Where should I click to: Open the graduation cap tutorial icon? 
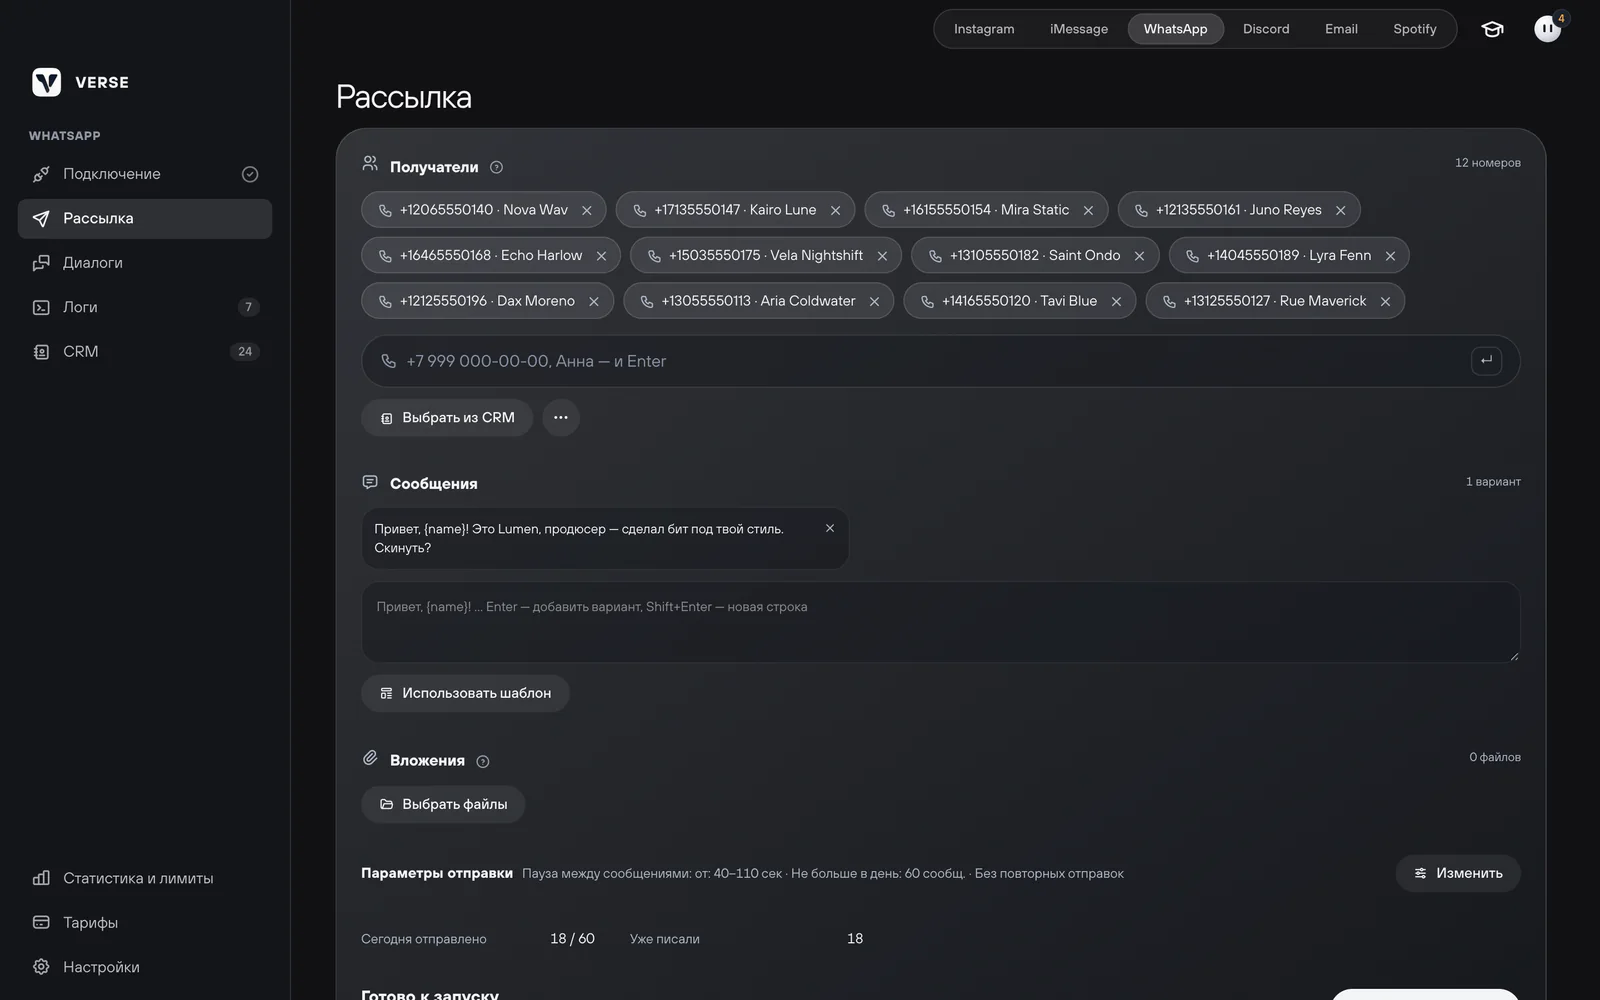[1492, 29]
